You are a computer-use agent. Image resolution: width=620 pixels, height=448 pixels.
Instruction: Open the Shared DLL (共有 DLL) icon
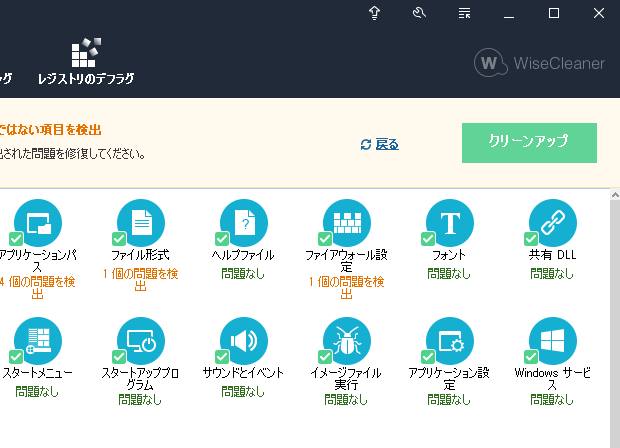(553, 223)
